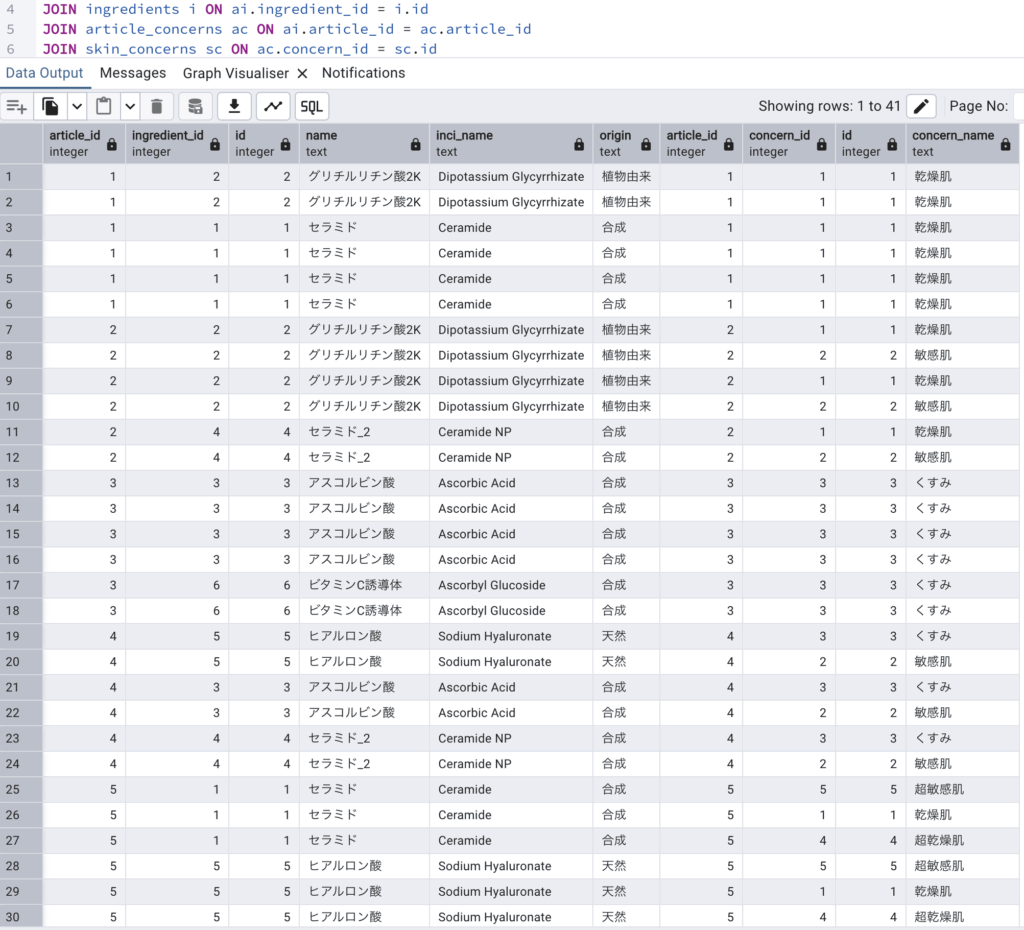Select row number 17 header
This screenshot has height=930, width=1024.
point(21,585)
